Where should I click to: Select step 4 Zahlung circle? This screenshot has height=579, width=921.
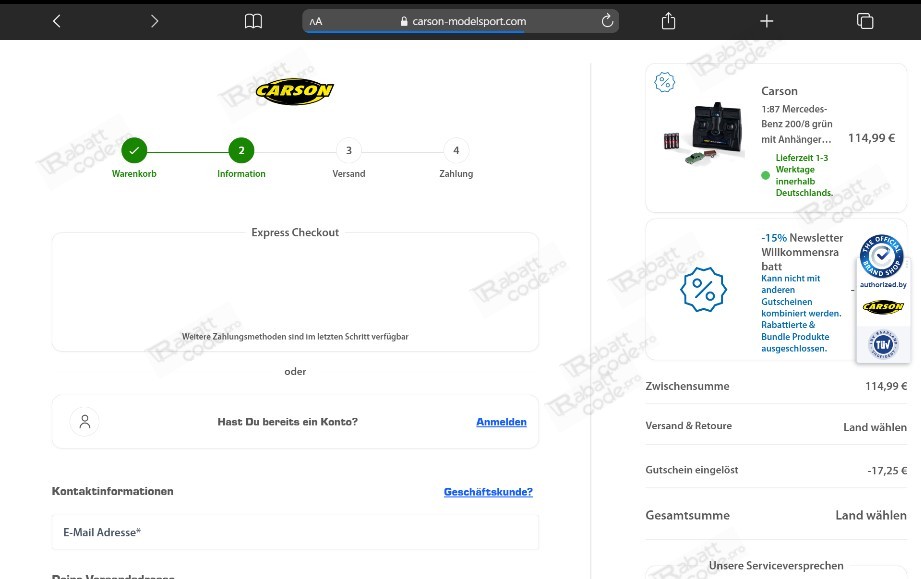tap(456, 150)
